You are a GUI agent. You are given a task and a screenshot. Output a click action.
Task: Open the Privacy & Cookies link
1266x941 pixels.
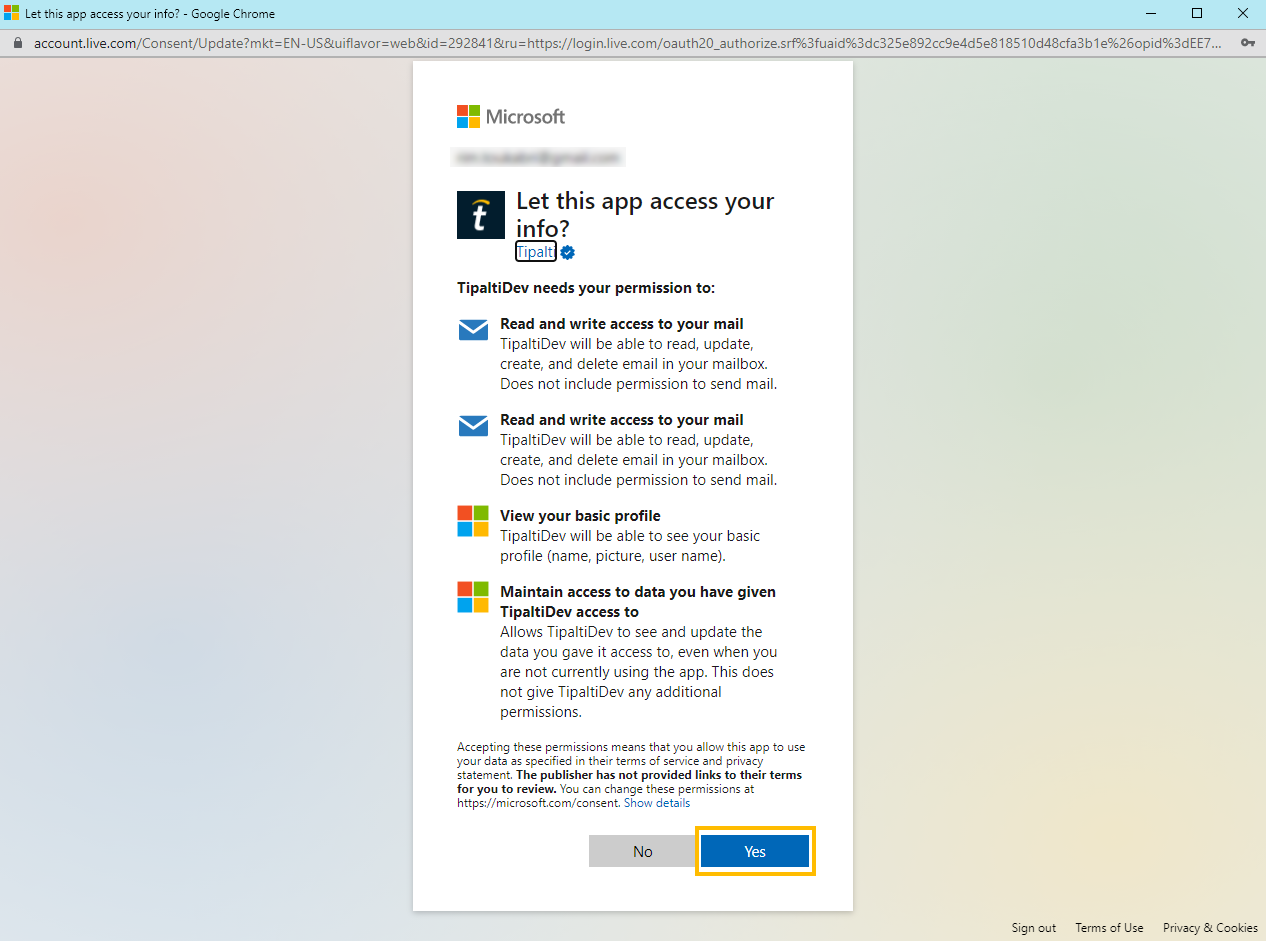[x=1210, y=928]
